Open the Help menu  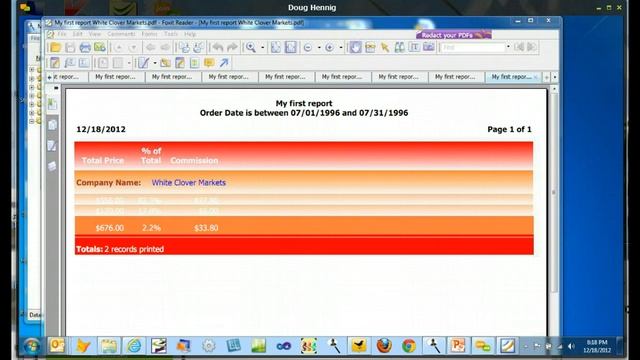tap(190, 34)
